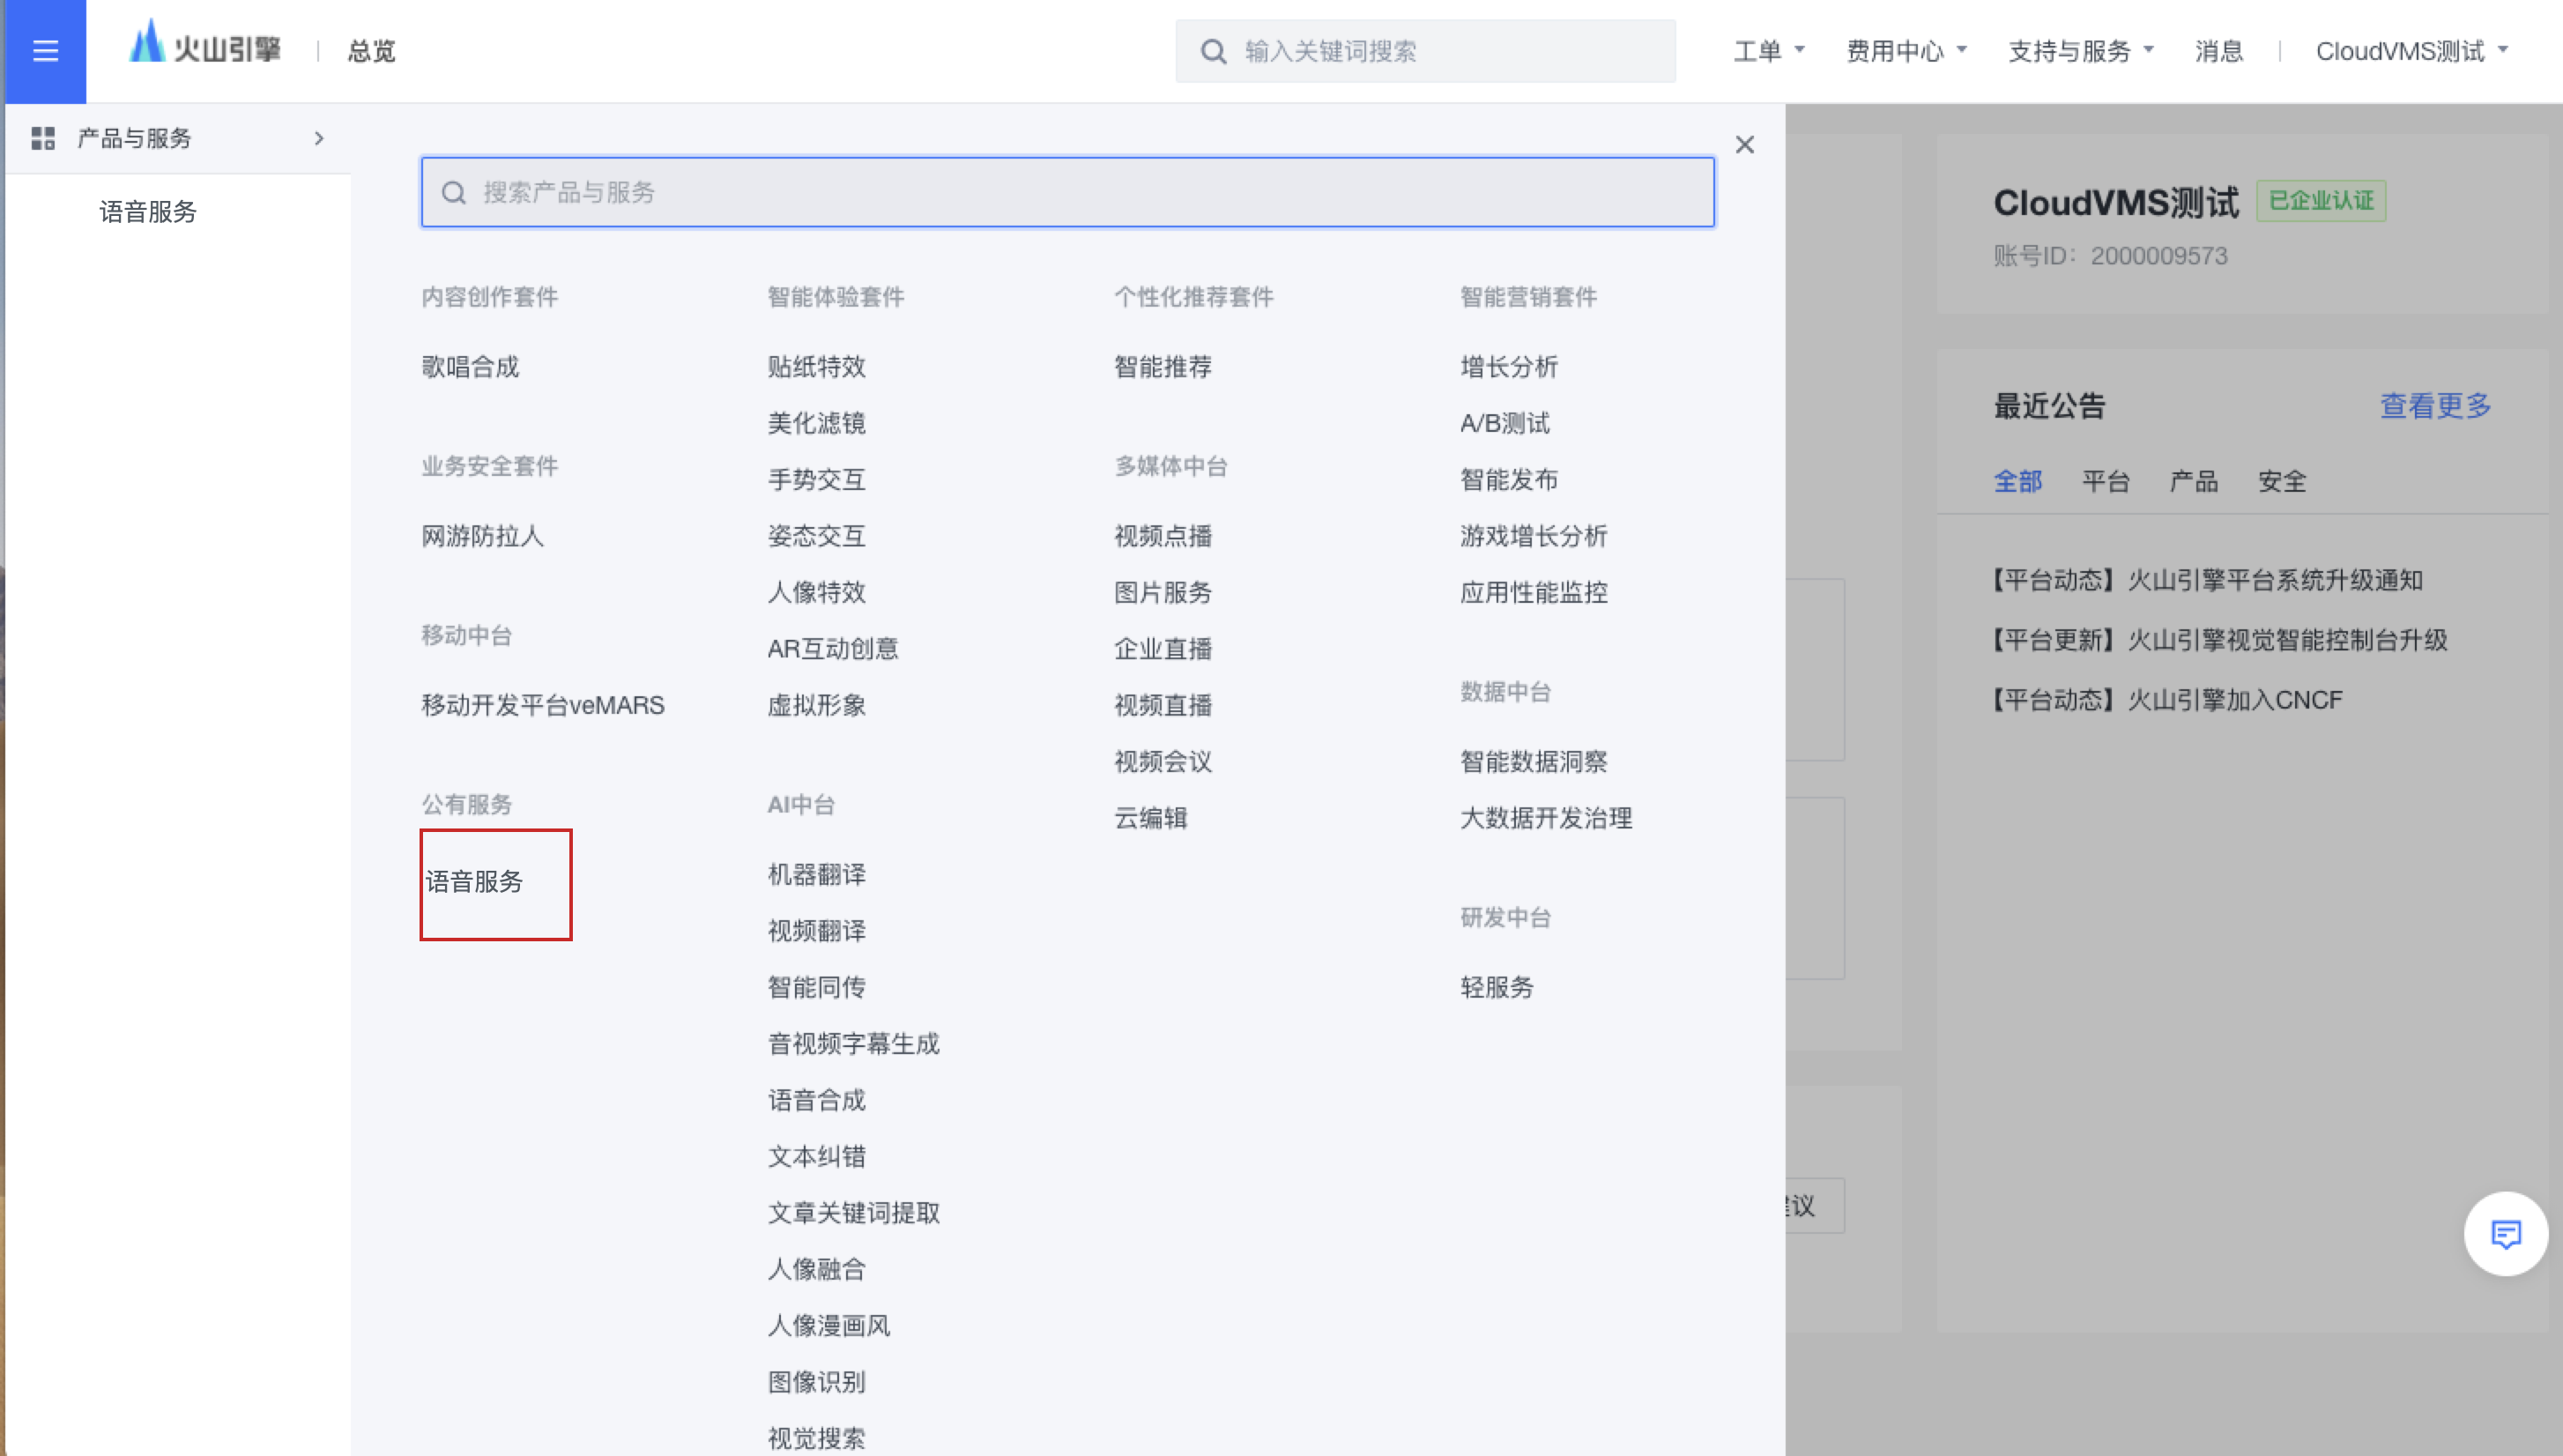2563x1456 pixels.
Task: Open 增长分析 product
Action: (x=1509, y=367)
